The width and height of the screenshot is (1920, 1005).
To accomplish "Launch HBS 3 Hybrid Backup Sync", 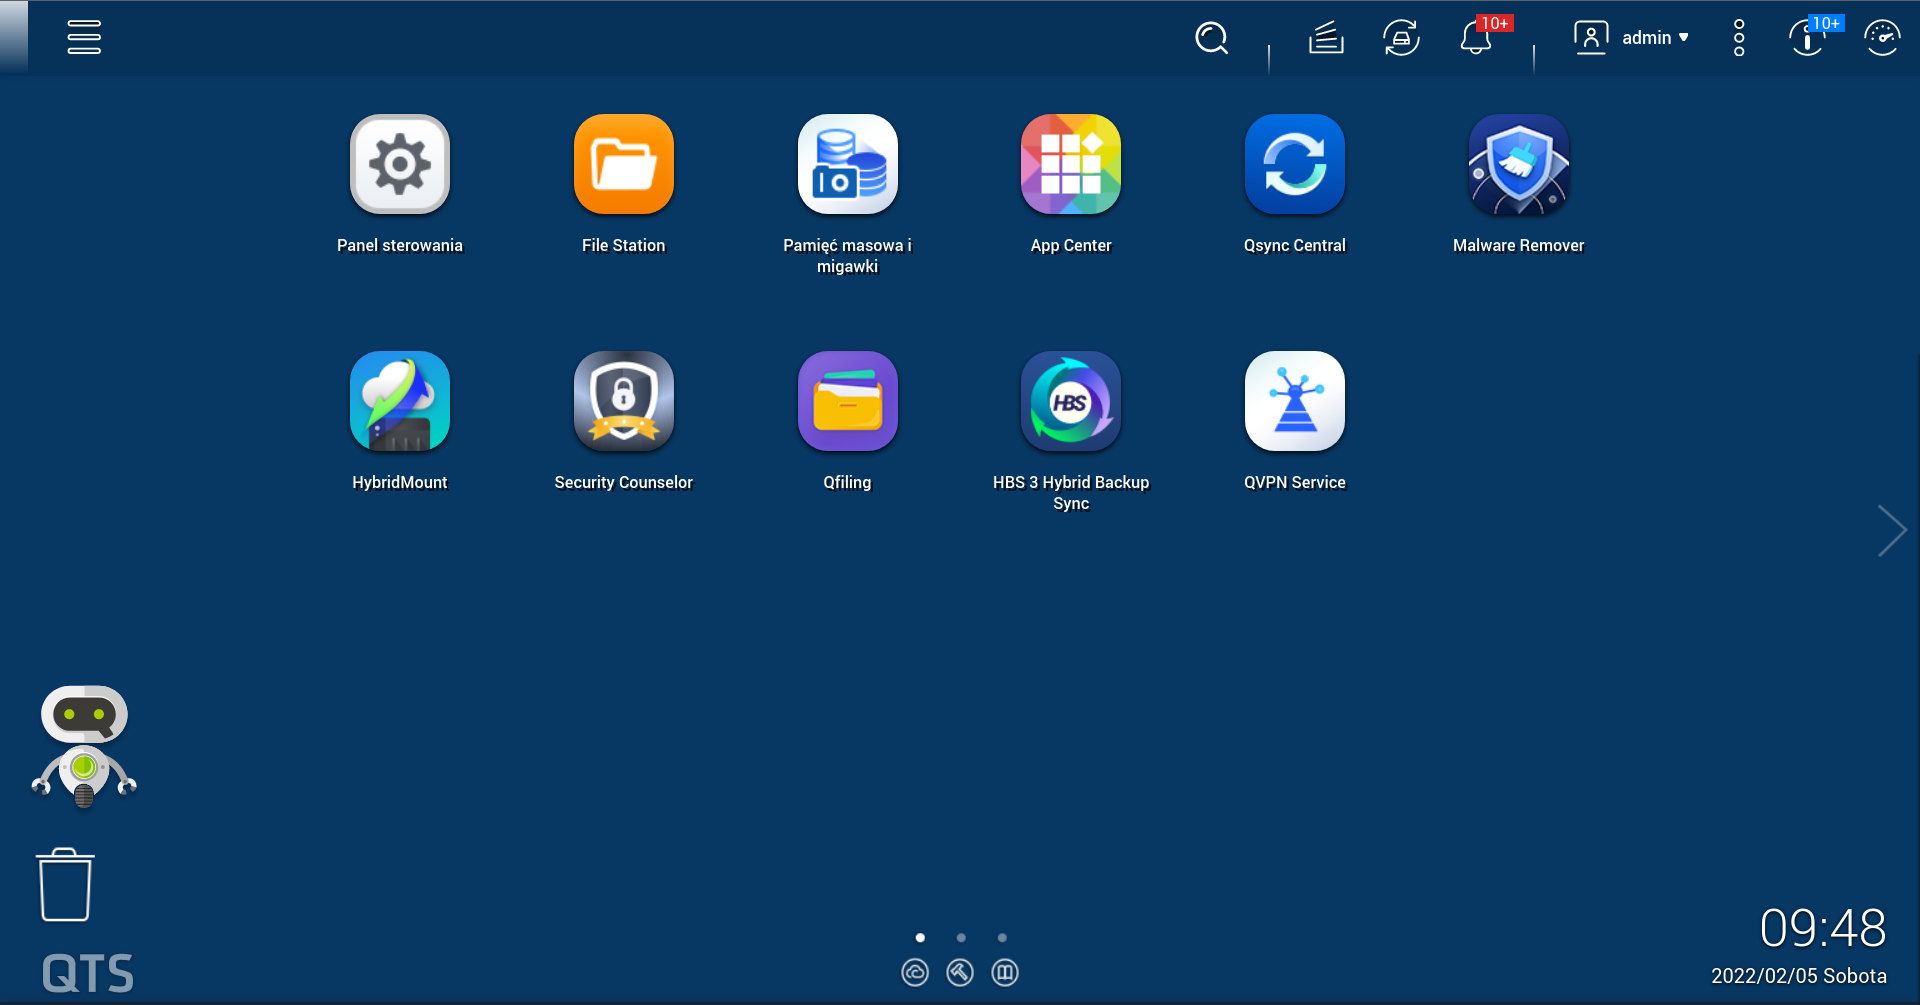I will [1071, 401].
